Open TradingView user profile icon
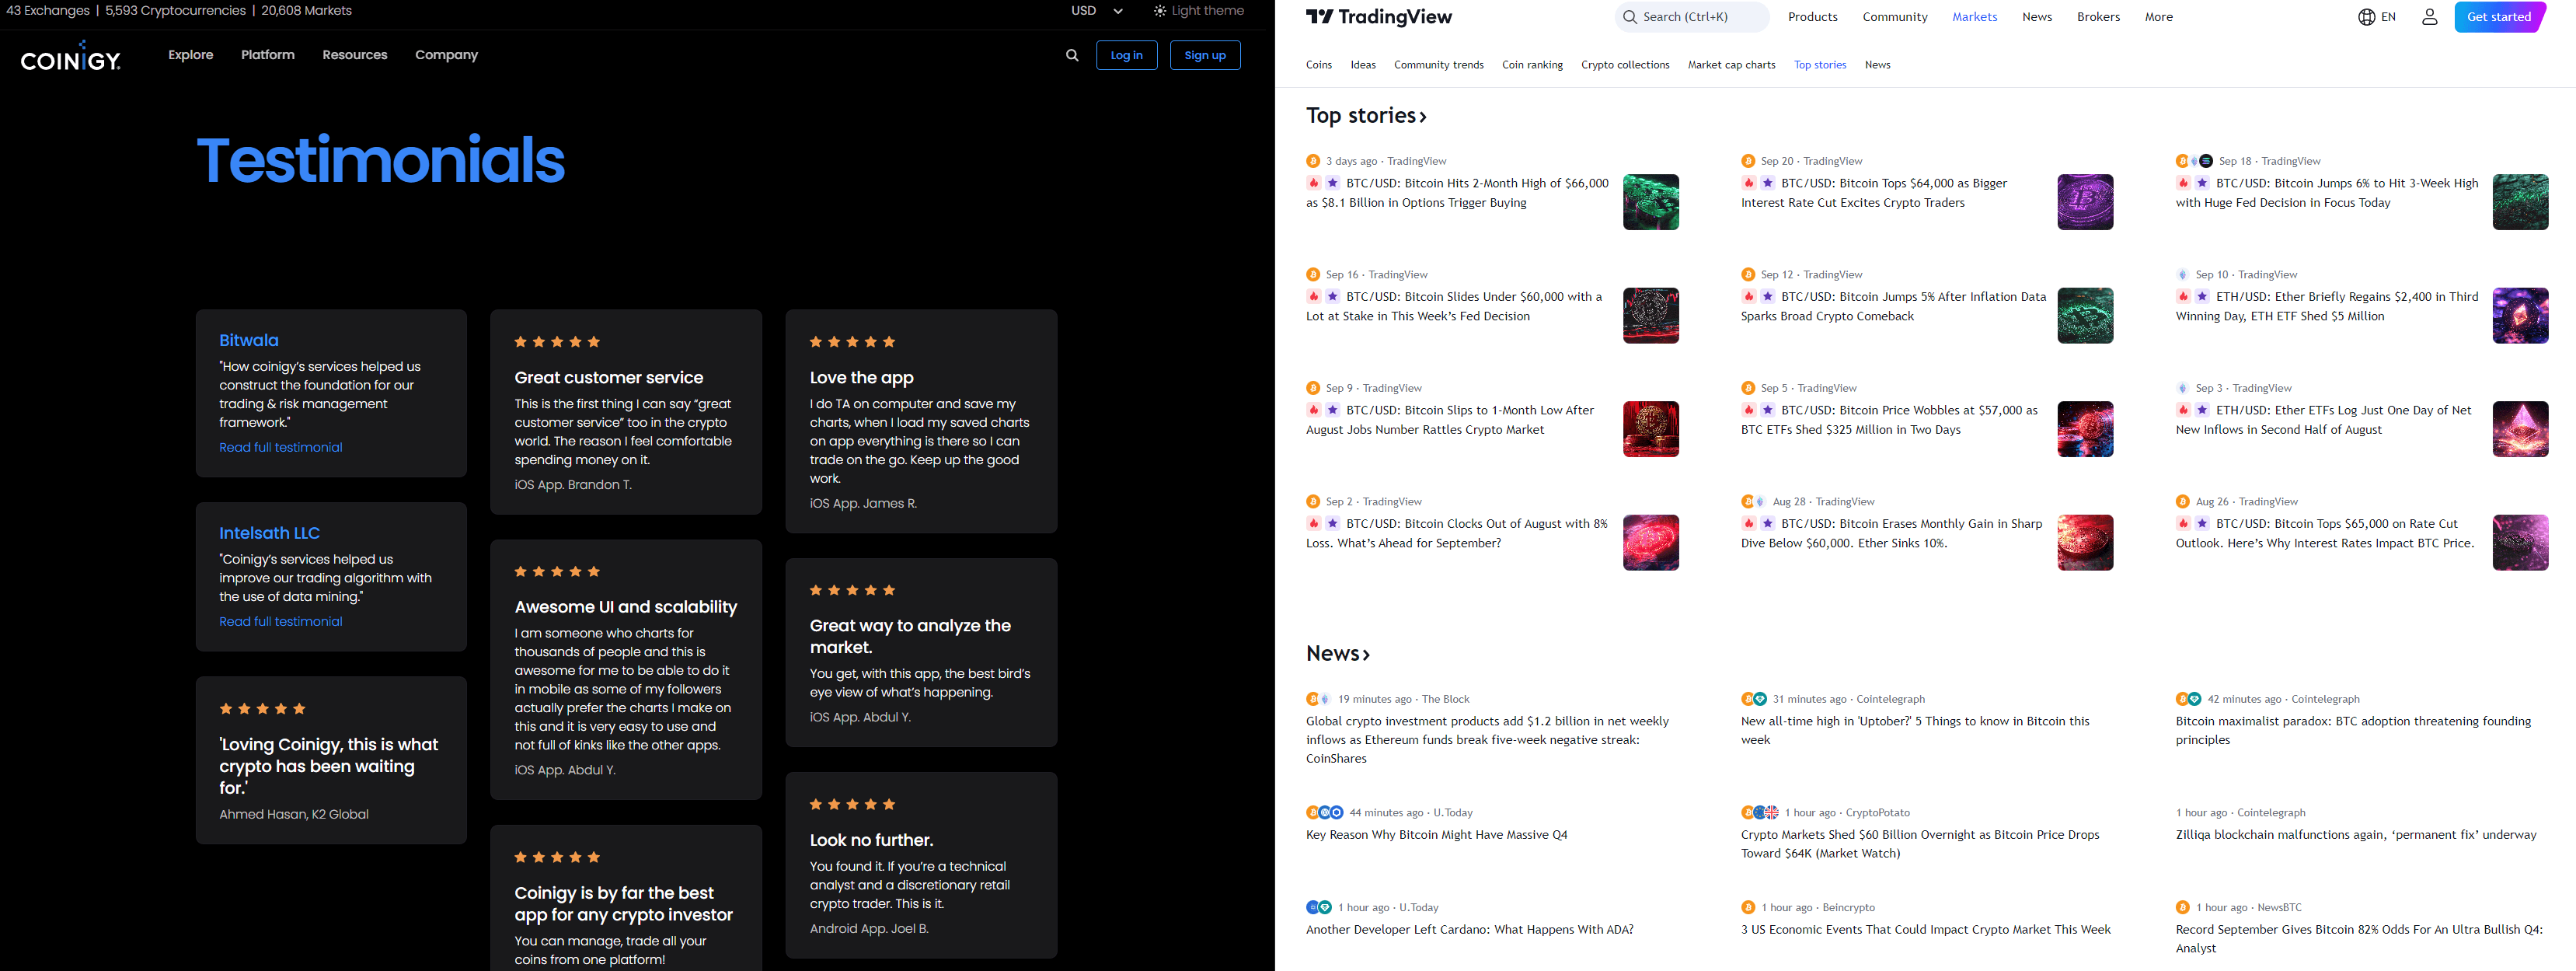Screen dimensions: 2576x971 click(x=2429, y=17)
